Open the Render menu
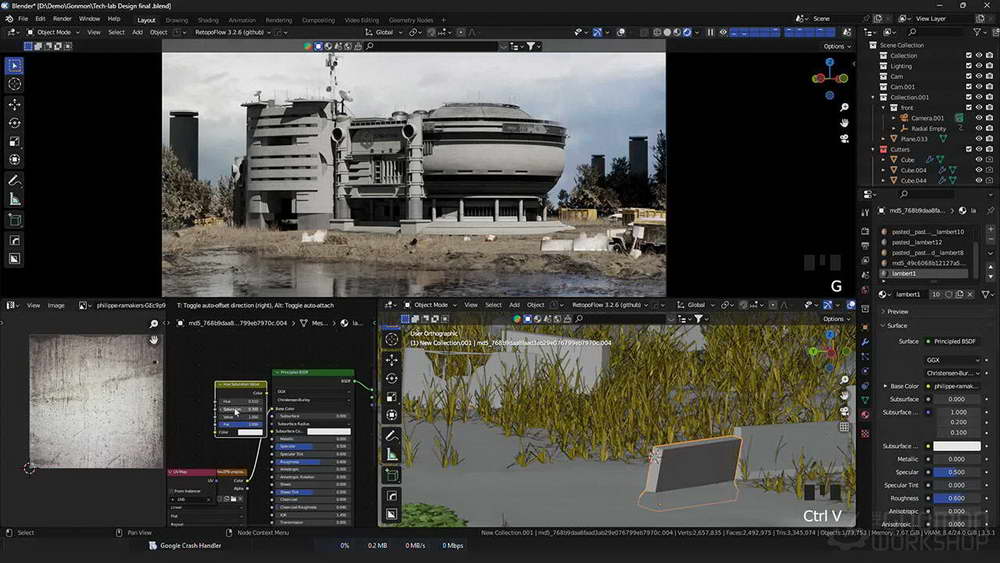This screenshot has width=1000, height=563. click(62, 19)
